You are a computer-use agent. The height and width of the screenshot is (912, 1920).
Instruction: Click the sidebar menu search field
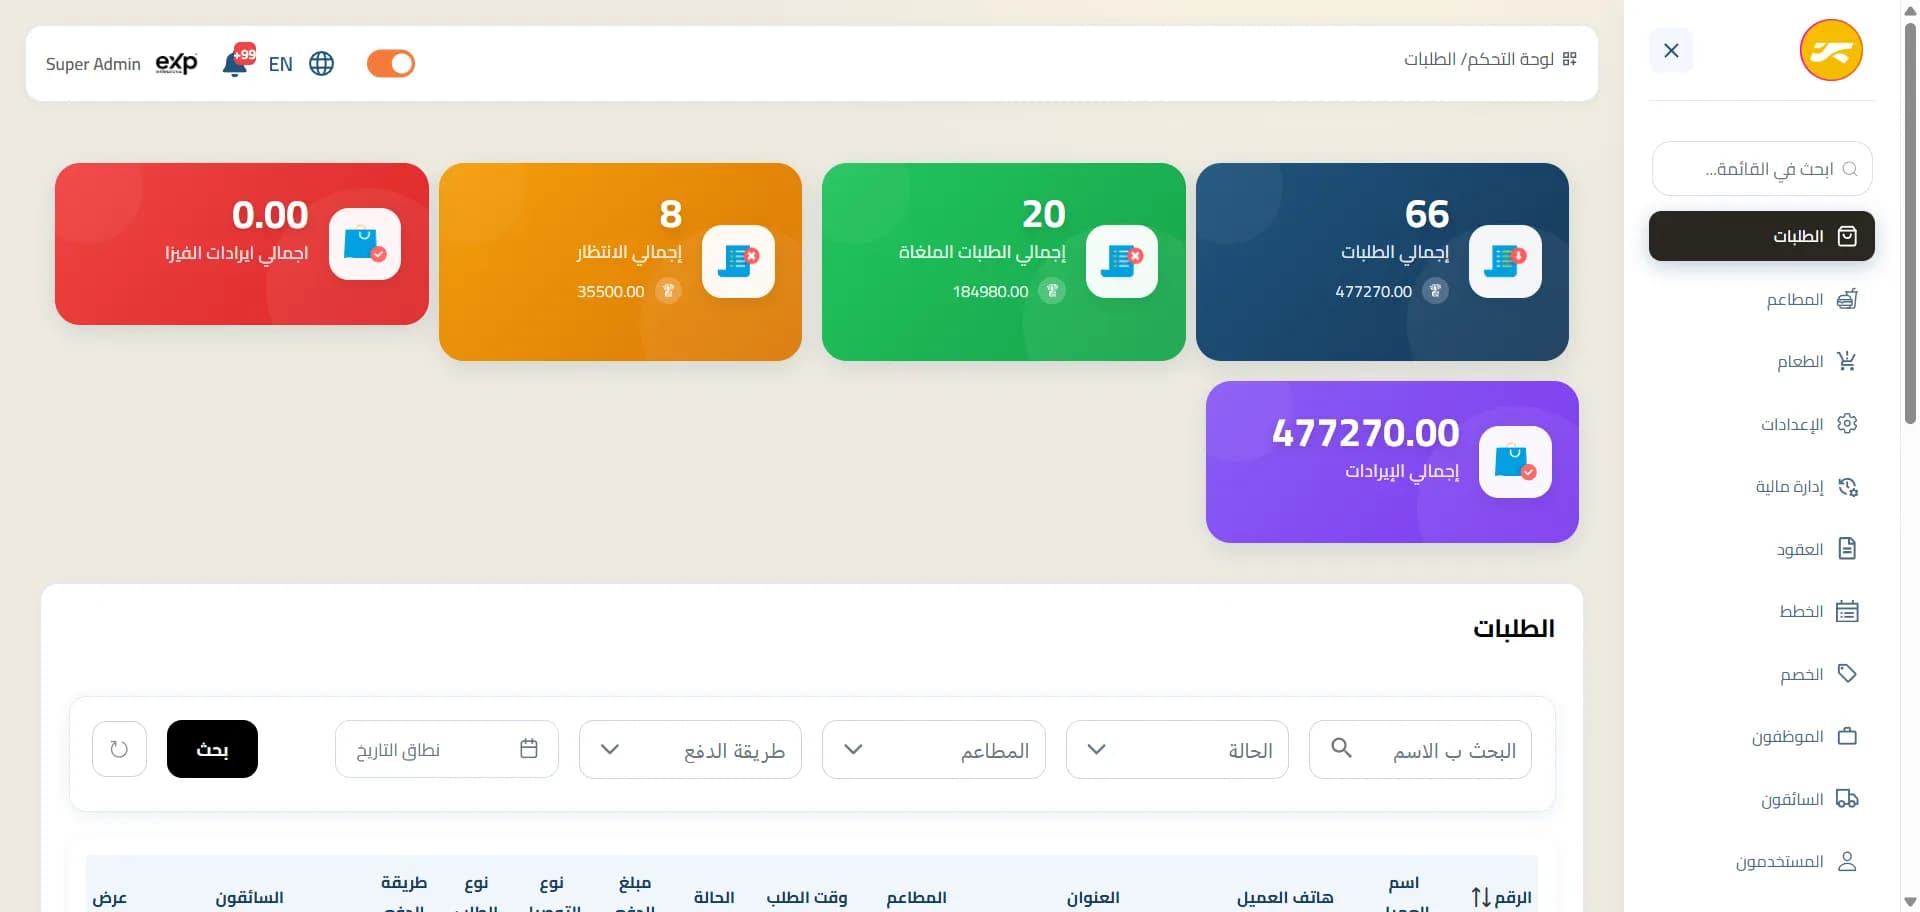[1762, 169]
